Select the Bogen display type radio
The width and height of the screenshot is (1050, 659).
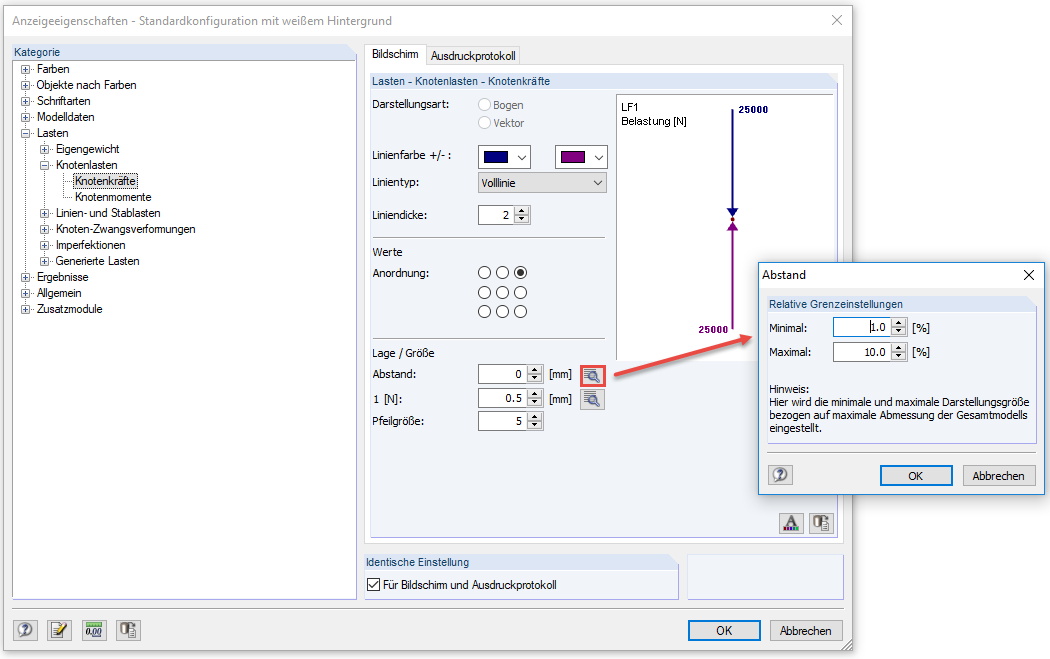pyautogui.click(x=484, y=105)
